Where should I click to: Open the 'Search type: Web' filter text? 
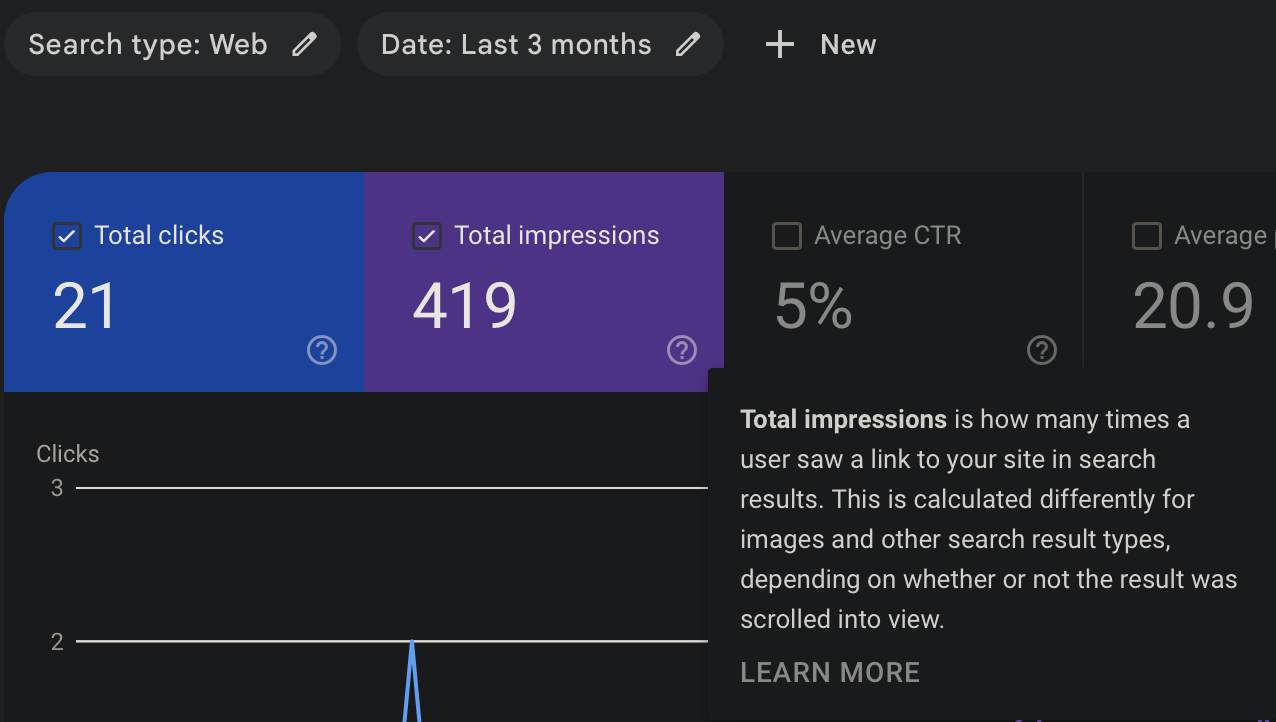pyautogui.click(x=148, y=44)
